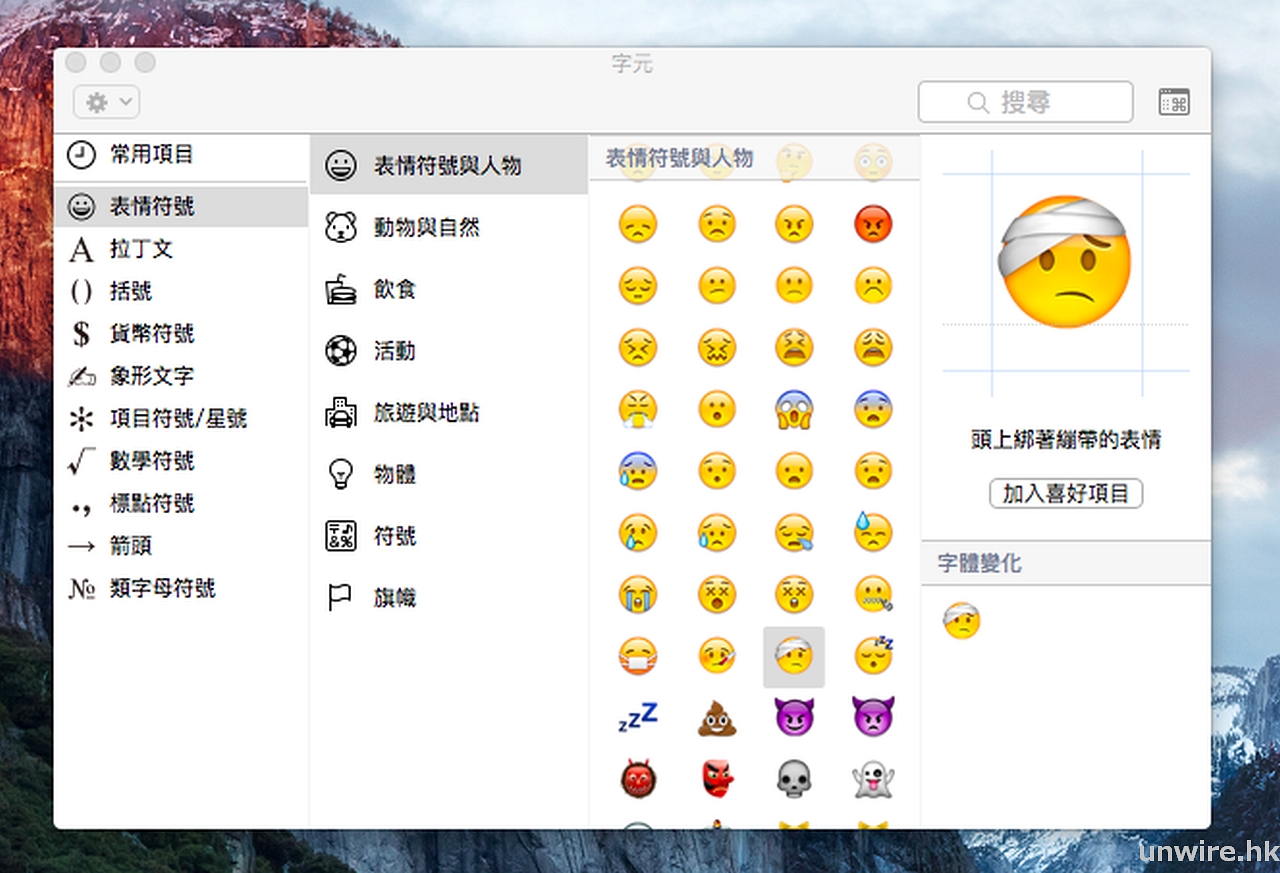Select 飲食 emoji subcategory
Screen dimensions: 1280x873
[394, 290]
